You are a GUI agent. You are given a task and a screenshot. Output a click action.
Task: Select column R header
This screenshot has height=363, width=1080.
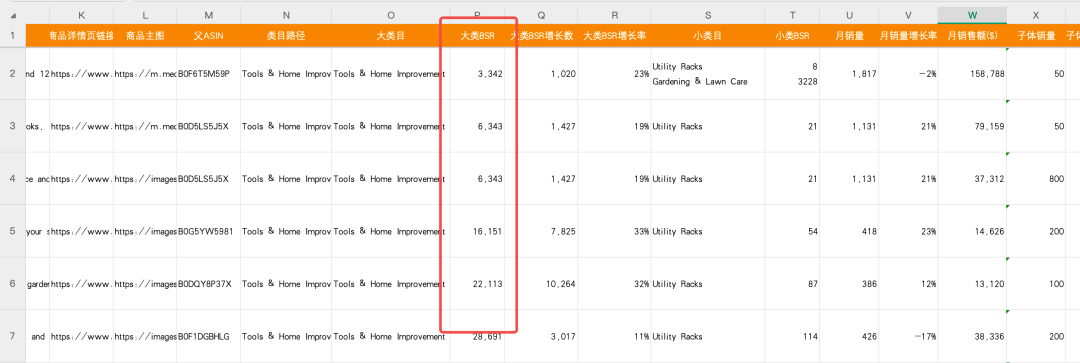tap(614, 15)
